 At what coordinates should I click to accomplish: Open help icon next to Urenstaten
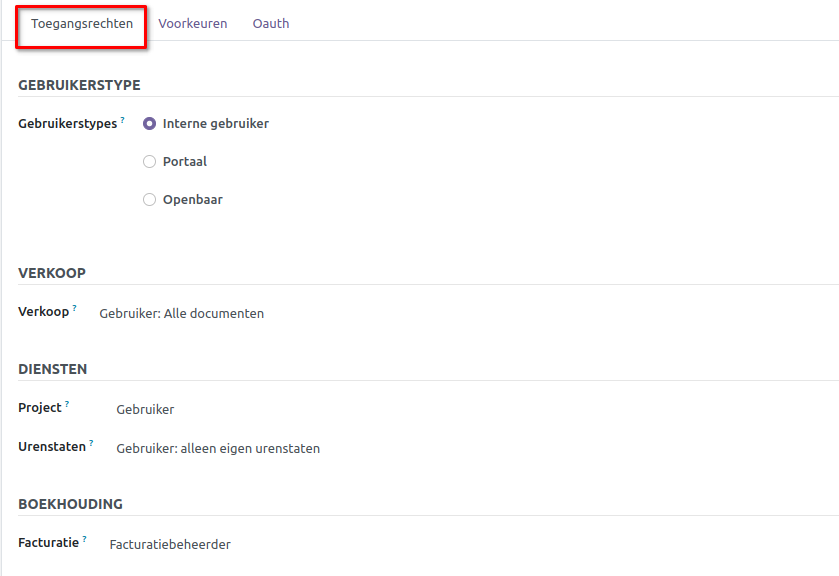click(91, 442)
